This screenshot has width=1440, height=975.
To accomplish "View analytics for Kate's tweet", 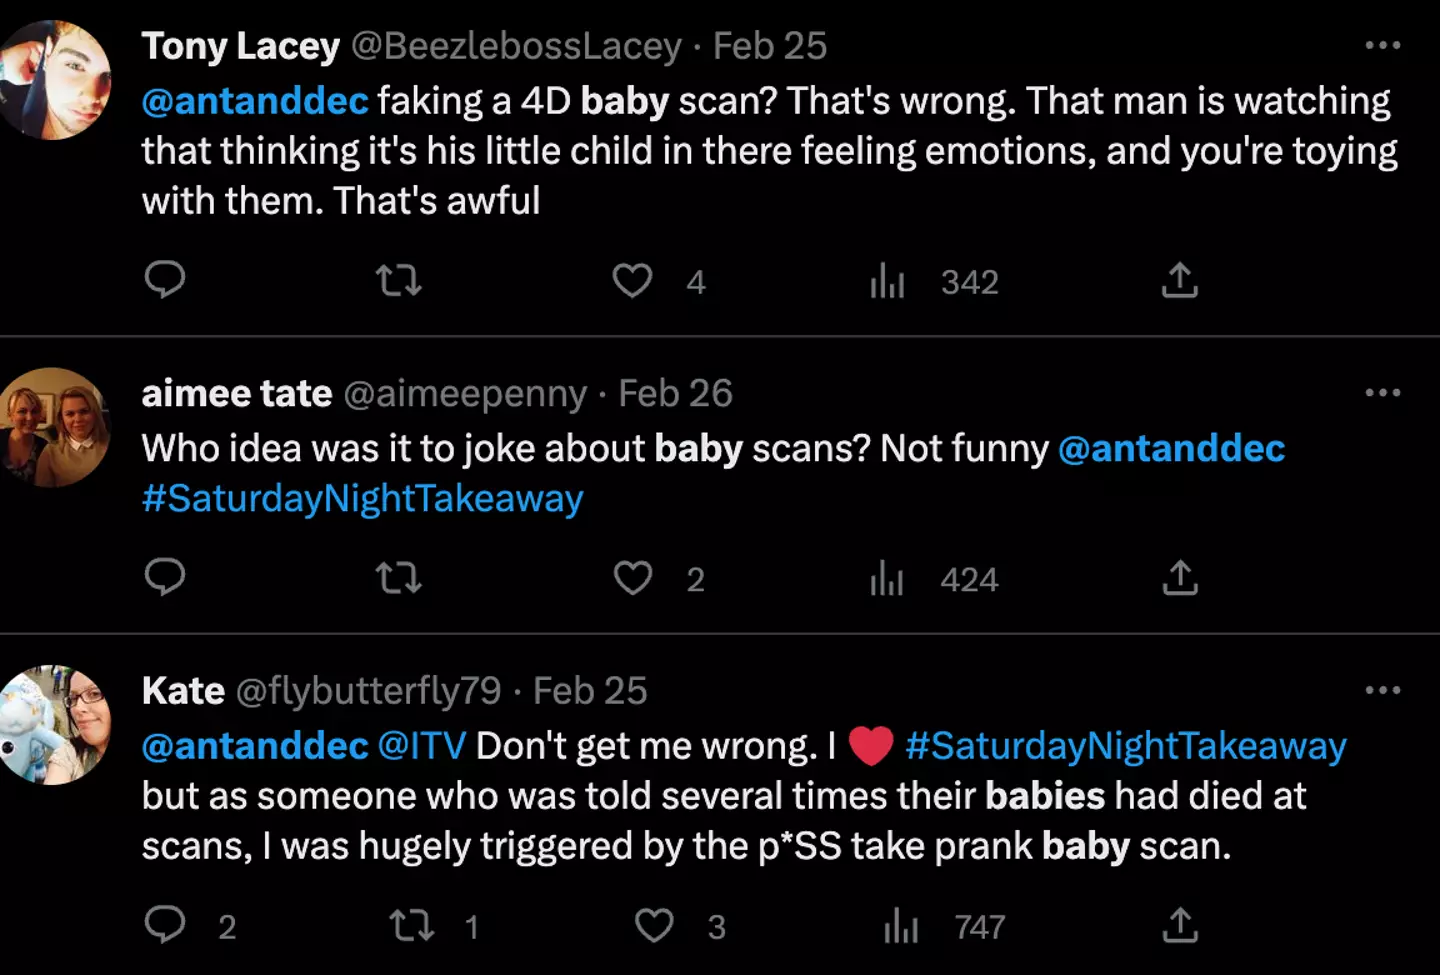I will (x=899, y=926).
